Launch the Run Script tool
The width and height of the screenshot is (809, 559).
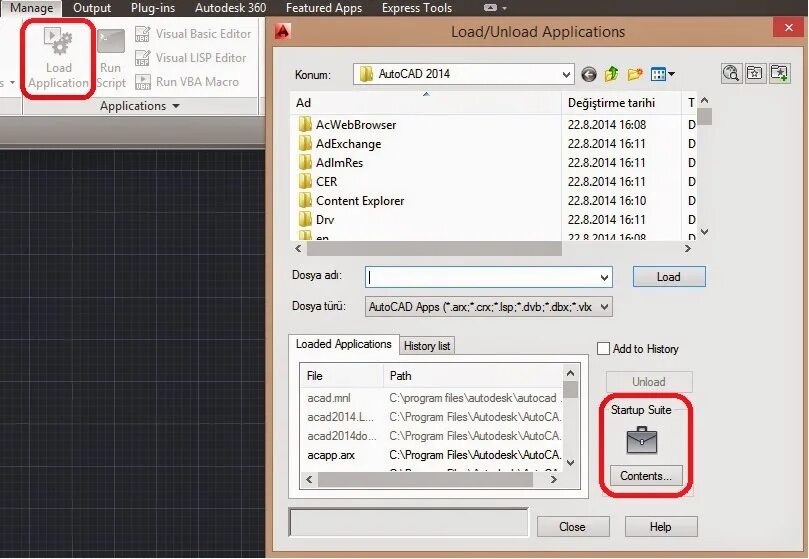110,58
